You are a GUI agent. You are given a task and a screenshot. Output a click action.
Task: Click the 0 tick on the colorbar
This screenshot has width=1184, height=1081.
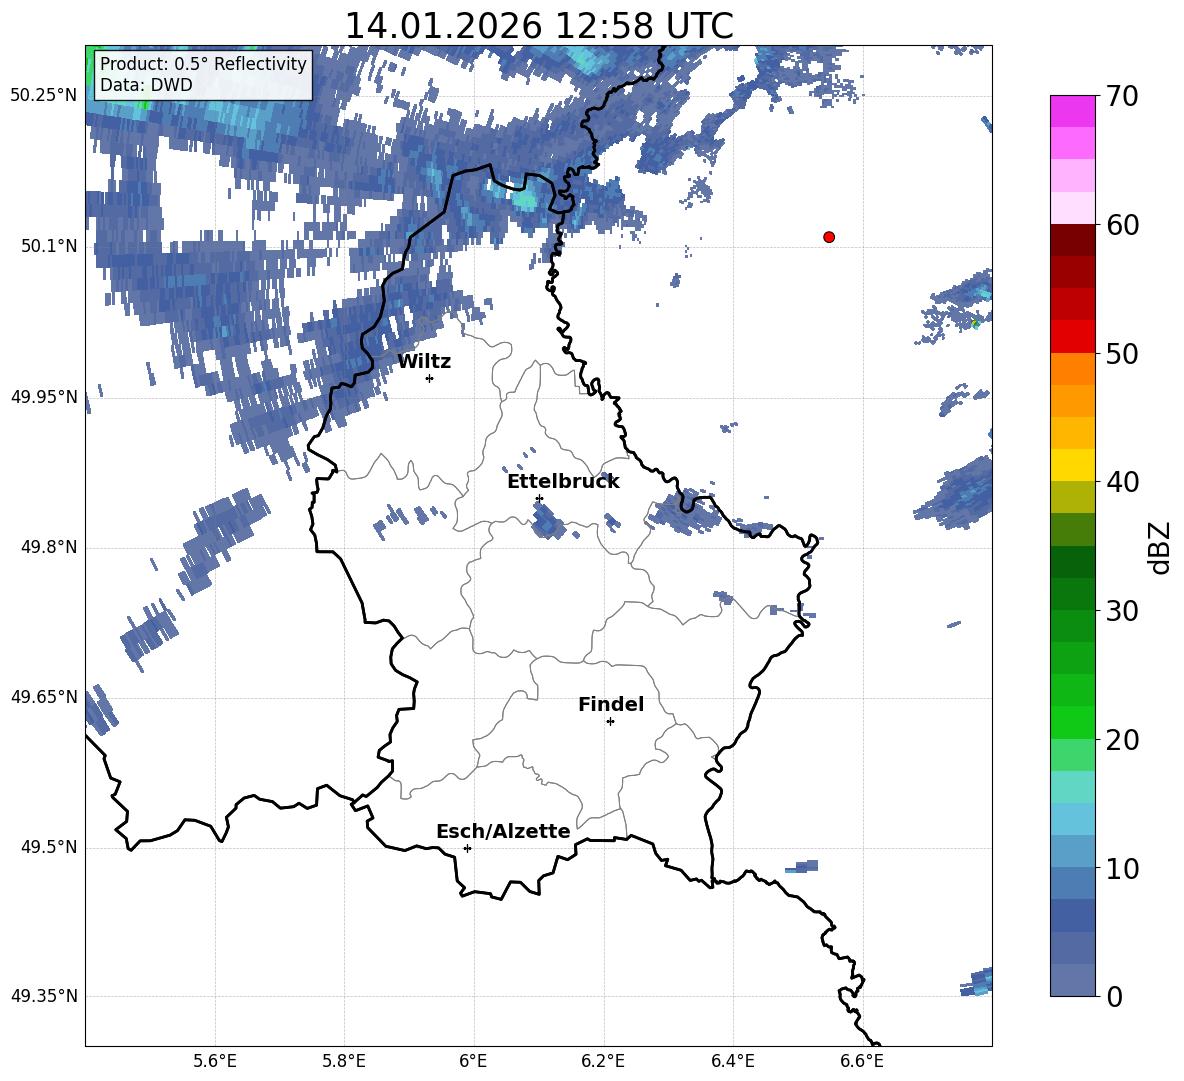(1114, 996)
